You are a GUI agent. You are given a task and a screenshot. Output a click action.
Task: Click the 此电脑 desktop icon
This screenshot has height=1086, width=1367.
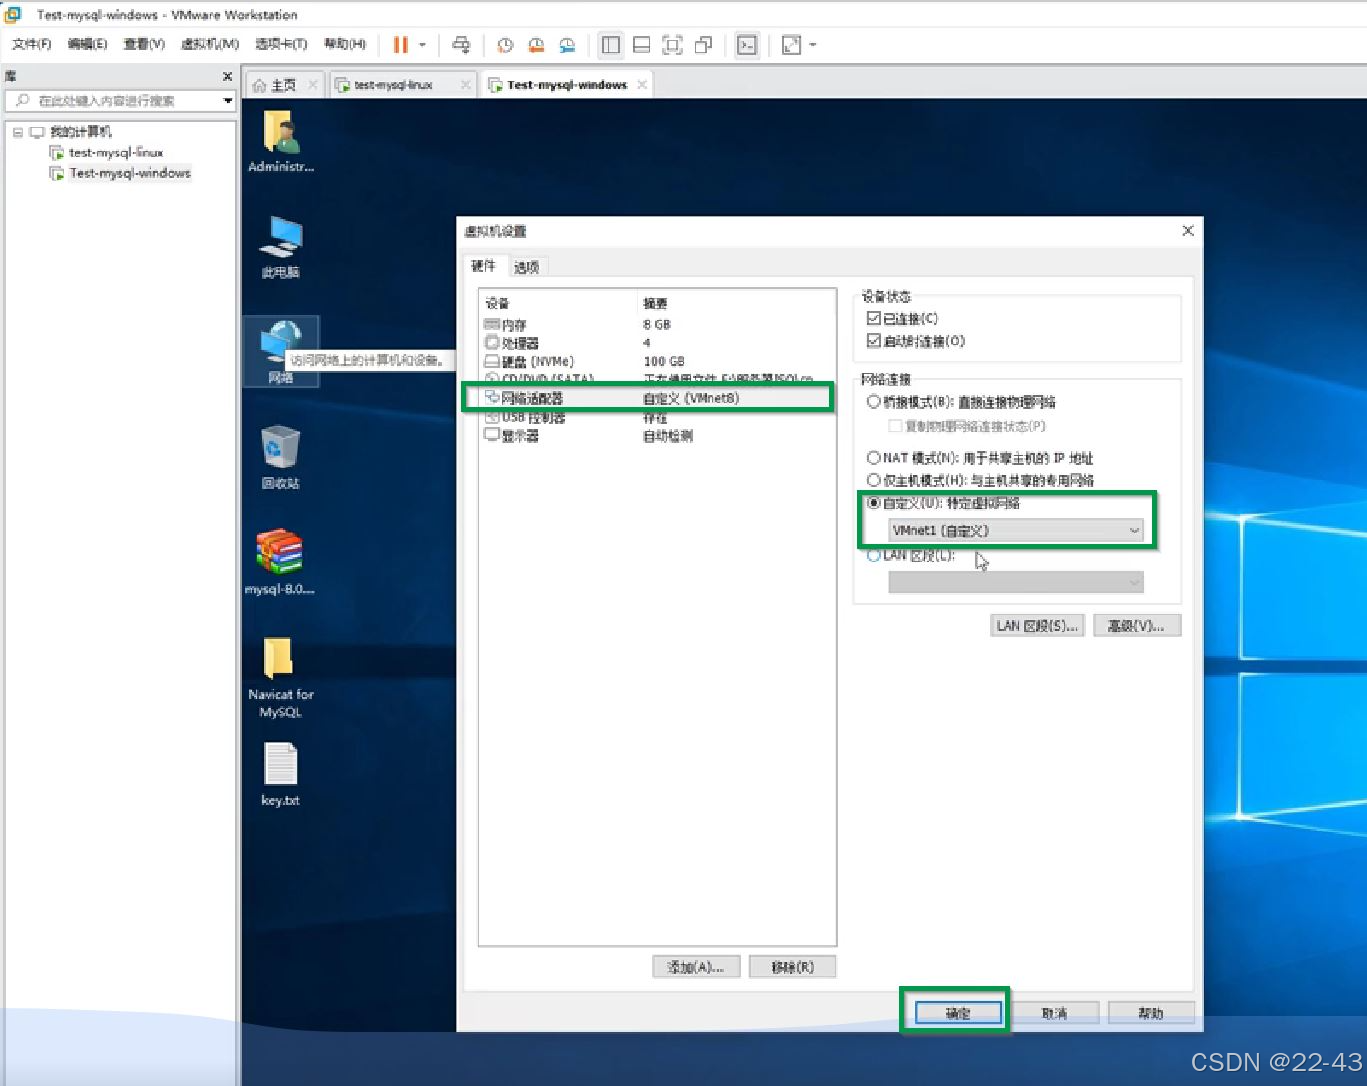click(281, 247)
